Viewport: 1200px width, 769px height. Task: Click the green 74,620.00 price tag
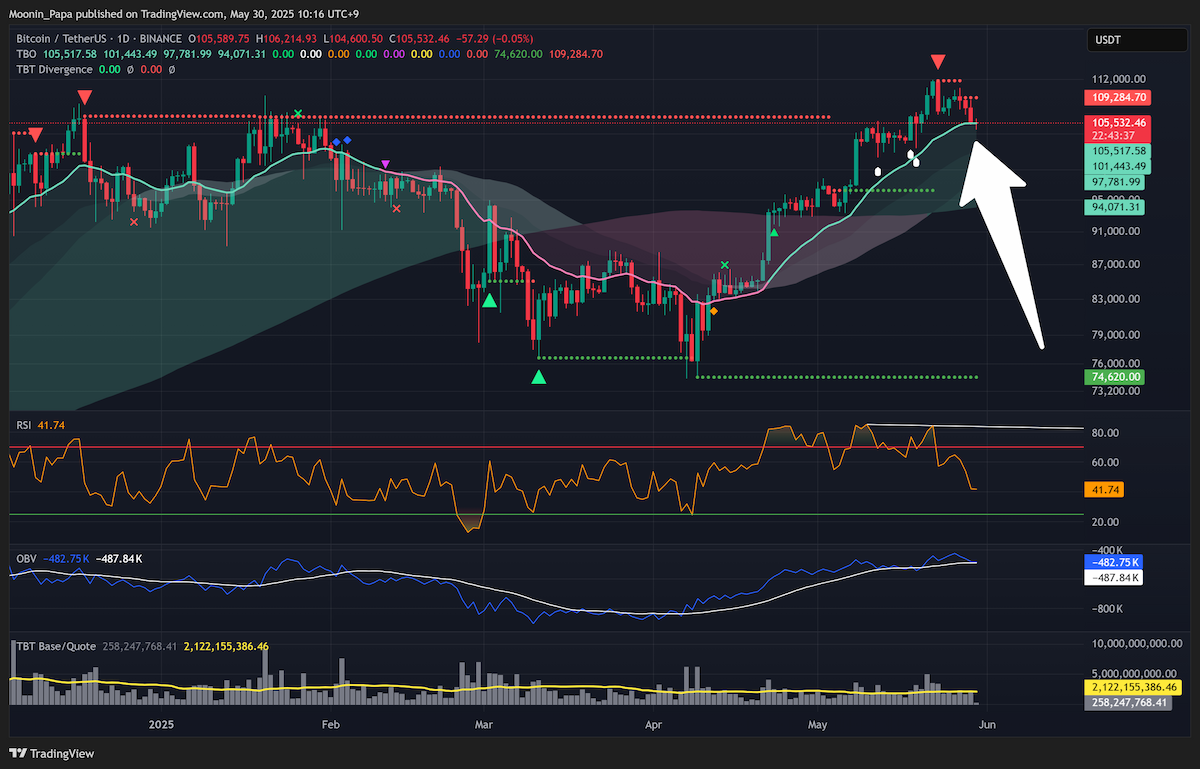(1114, 377)
